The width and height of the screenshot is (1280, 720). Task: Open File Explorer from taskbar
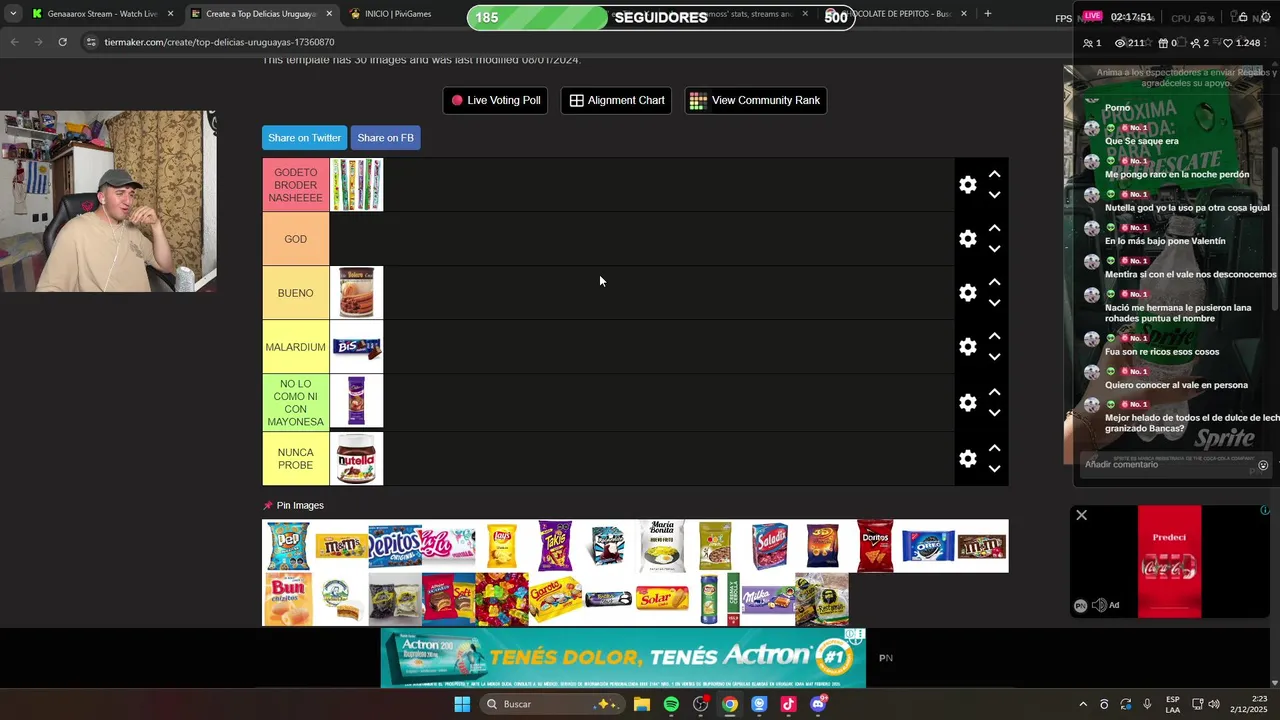tap(642, 704)
